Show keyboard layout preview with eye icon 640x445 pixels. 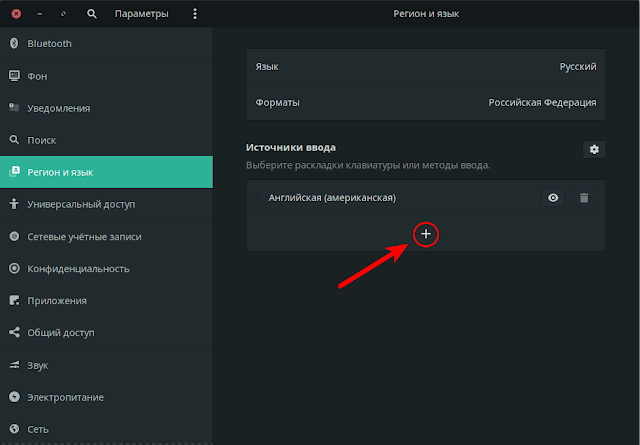tap(553, 198)
